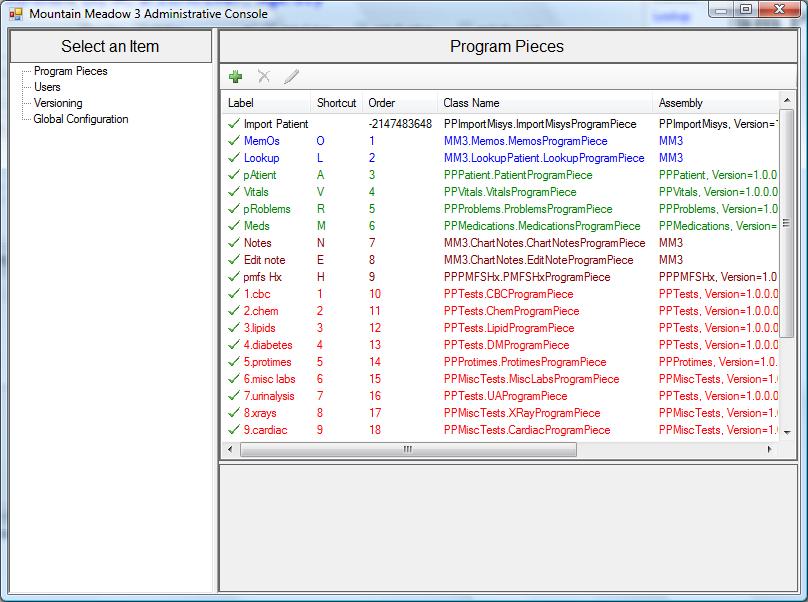Click the shortcut letter N cell

(x=321, y=243)
